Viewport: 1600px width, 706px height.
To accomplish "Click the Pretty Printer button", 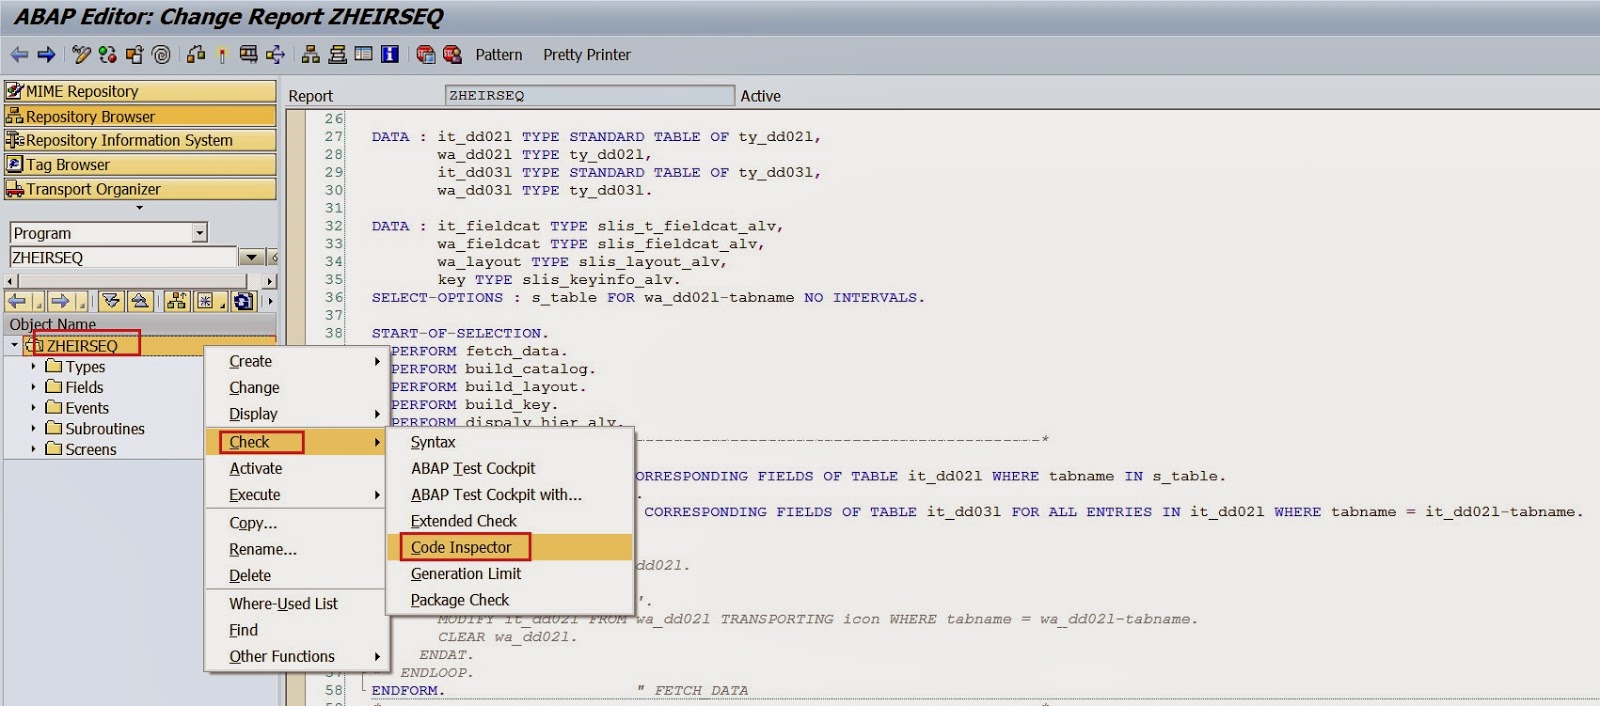I will (587, 55).
